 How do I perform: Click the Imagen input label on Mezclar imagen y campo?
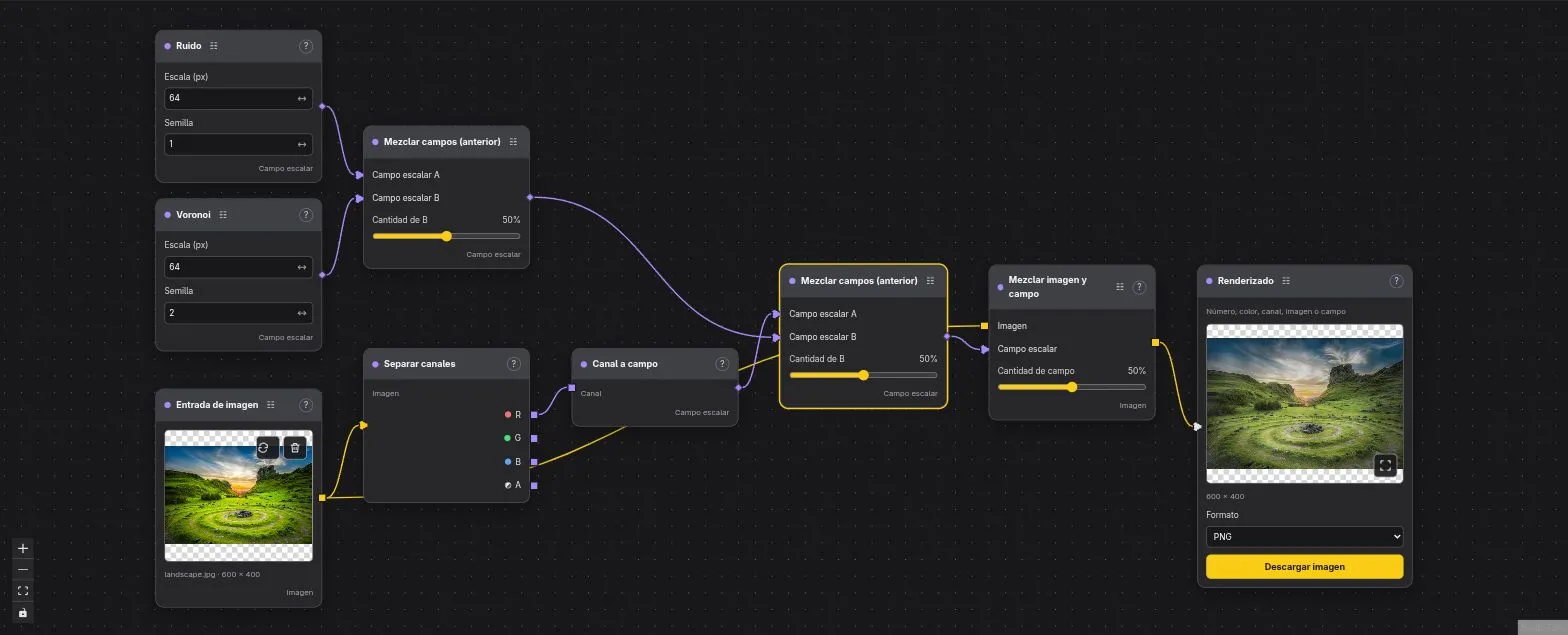click(x=1012, y=326)
